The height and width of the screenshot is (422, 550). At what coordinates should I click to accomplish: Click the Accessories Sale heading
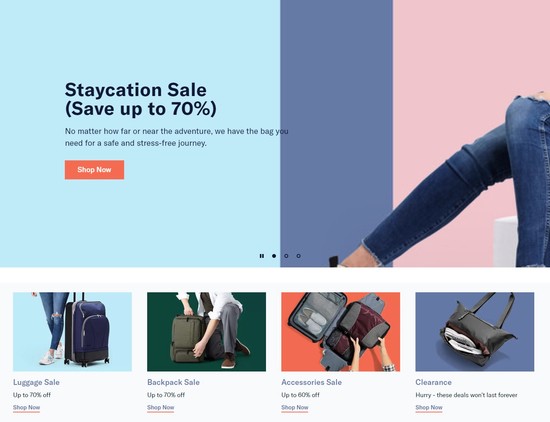tap(311, 382)
